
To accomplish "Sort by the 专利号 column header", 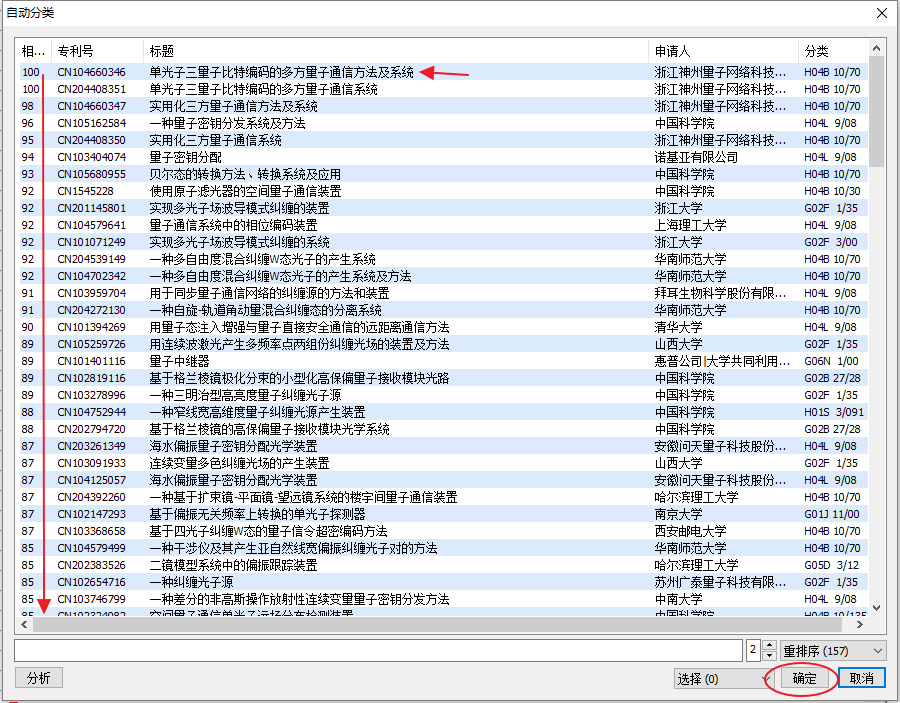I will tap(95, 51).
